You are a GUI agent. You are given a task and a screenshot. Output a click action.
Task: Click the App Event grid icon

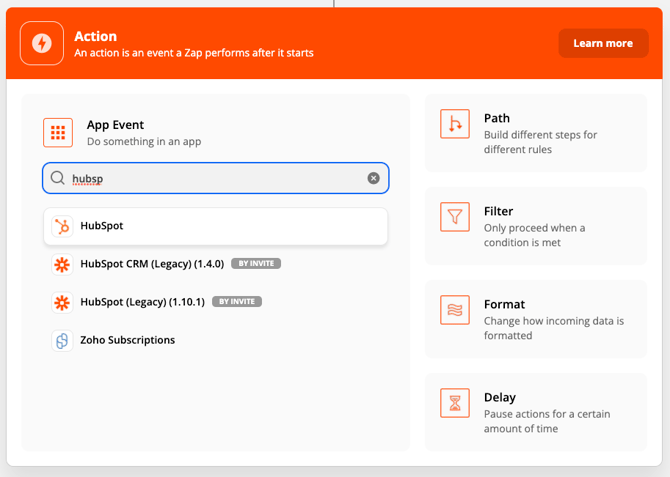point(58,132)
